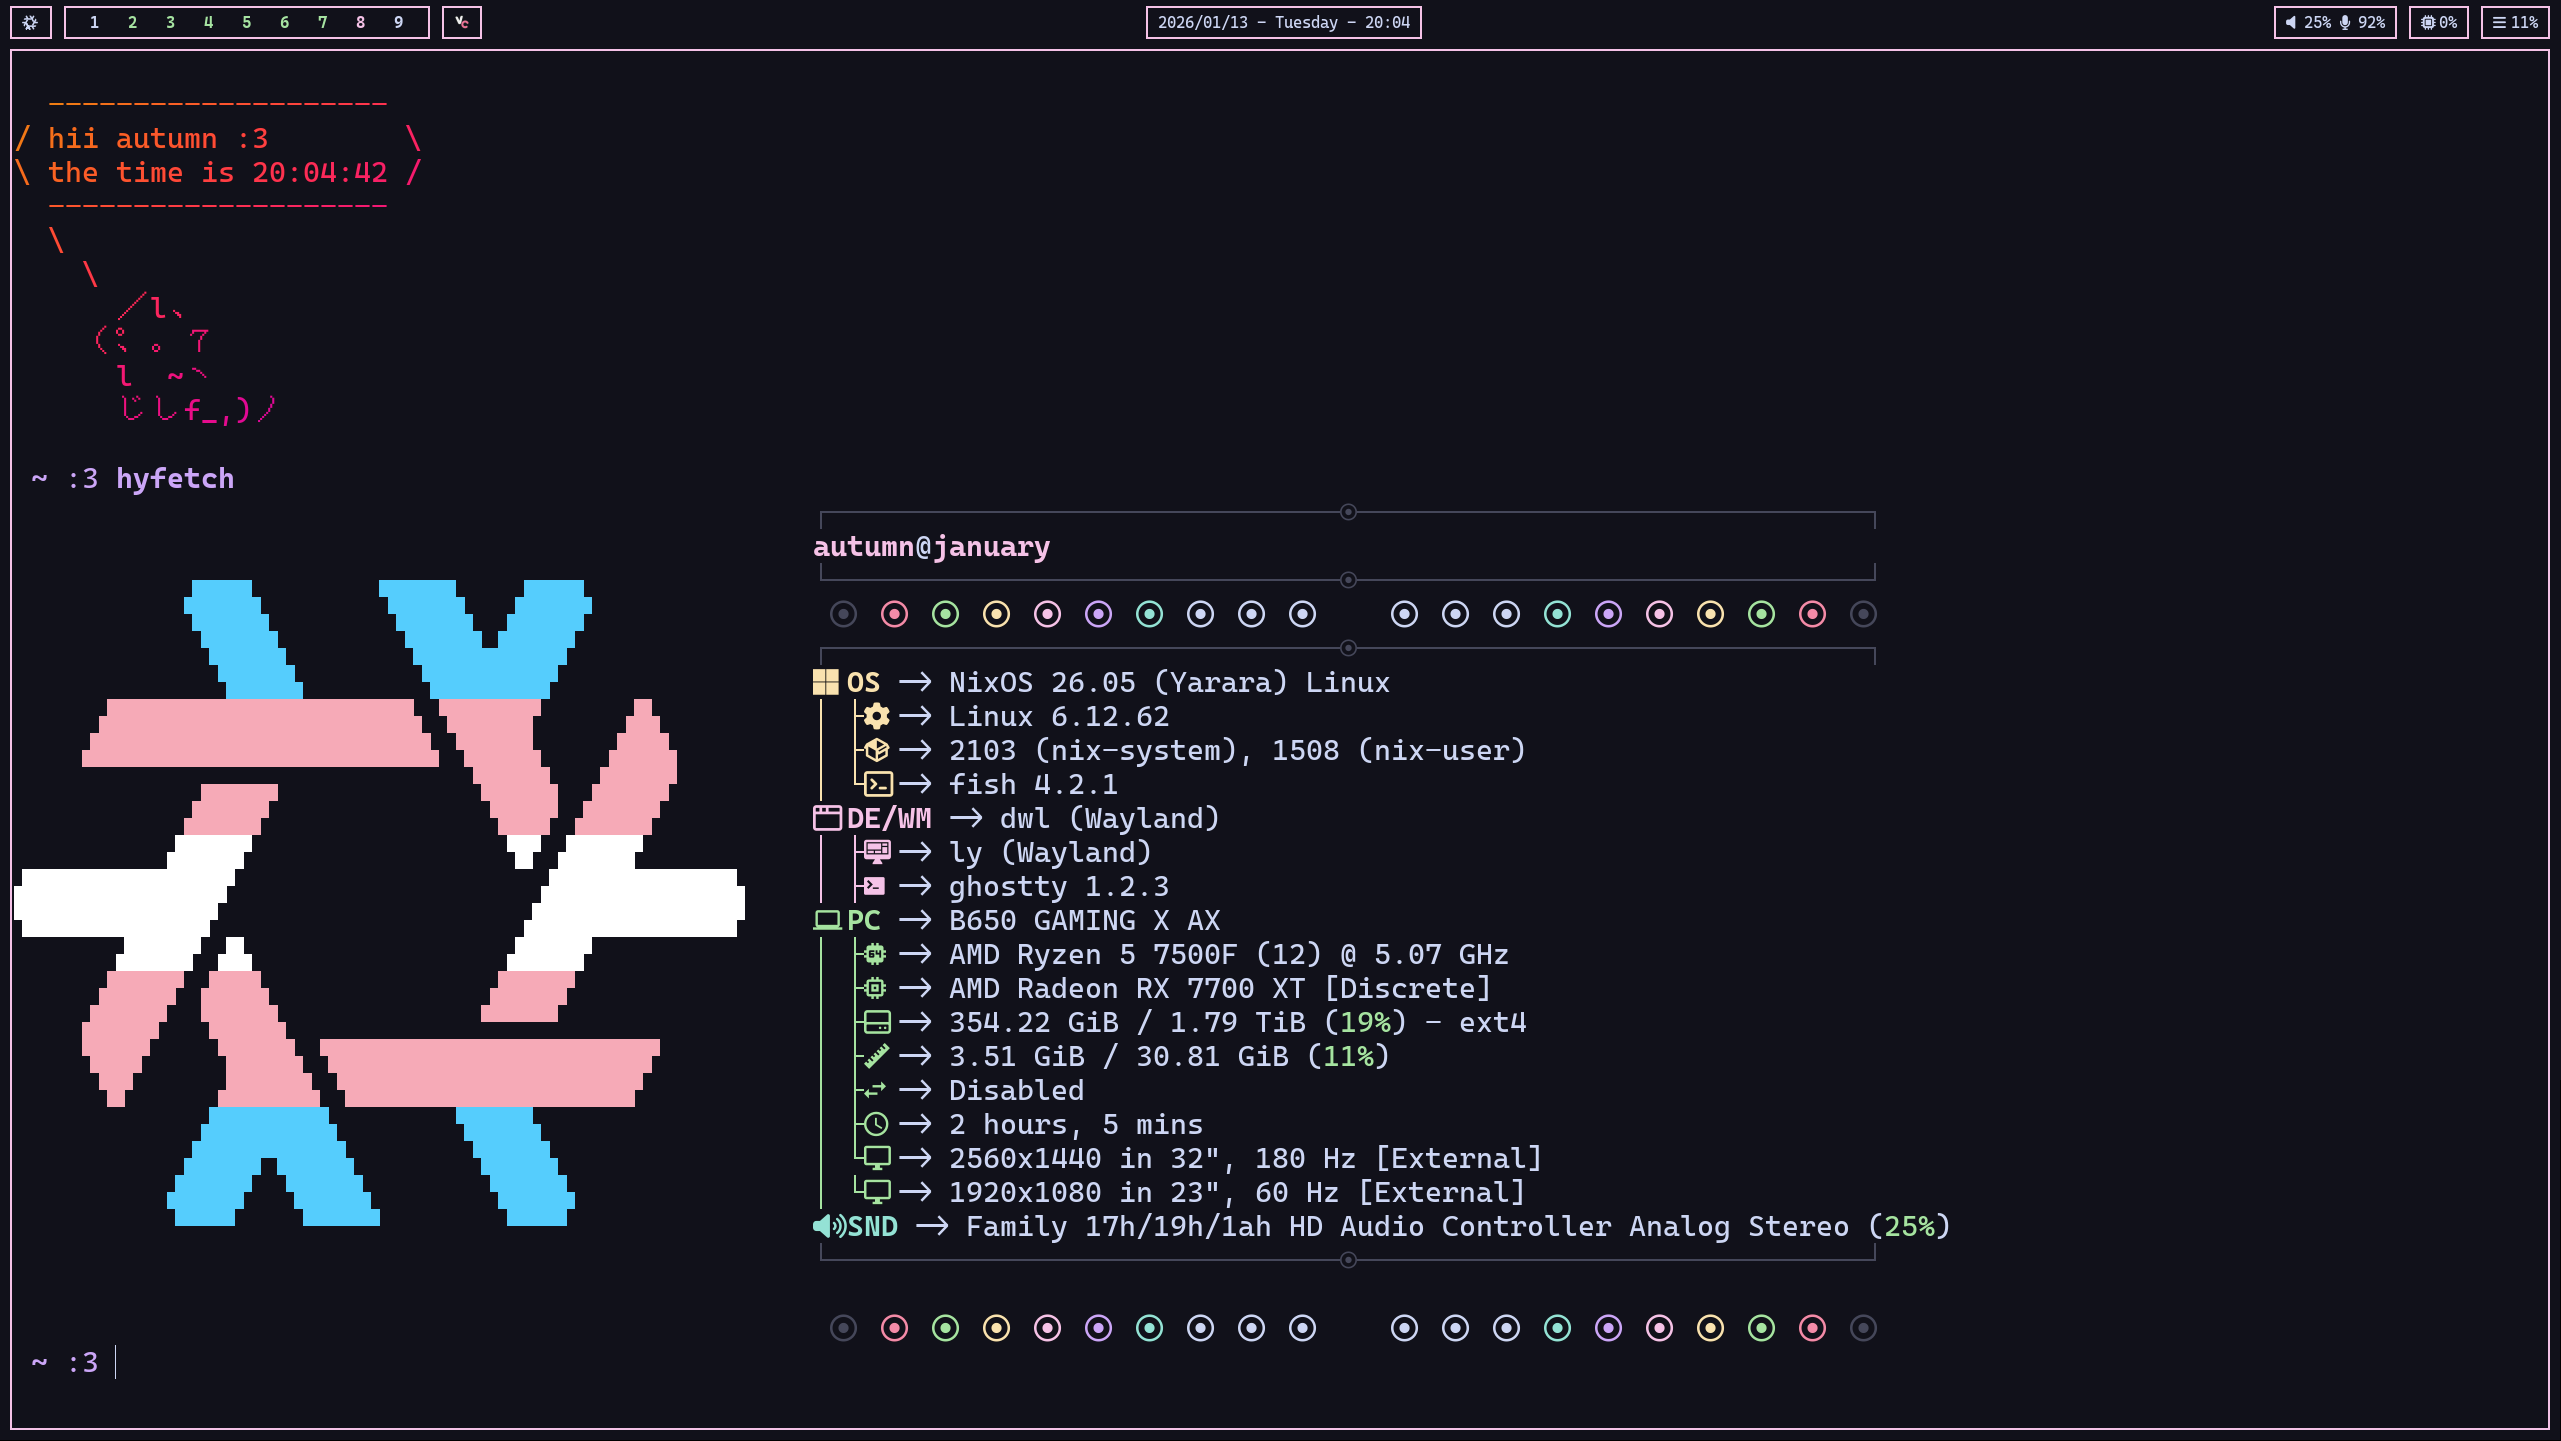Click the kernel gear icon beside Linux 6.12.62
This screenshot has width=2561, height=1441.
pyautogui.click(x=877, y=717)
